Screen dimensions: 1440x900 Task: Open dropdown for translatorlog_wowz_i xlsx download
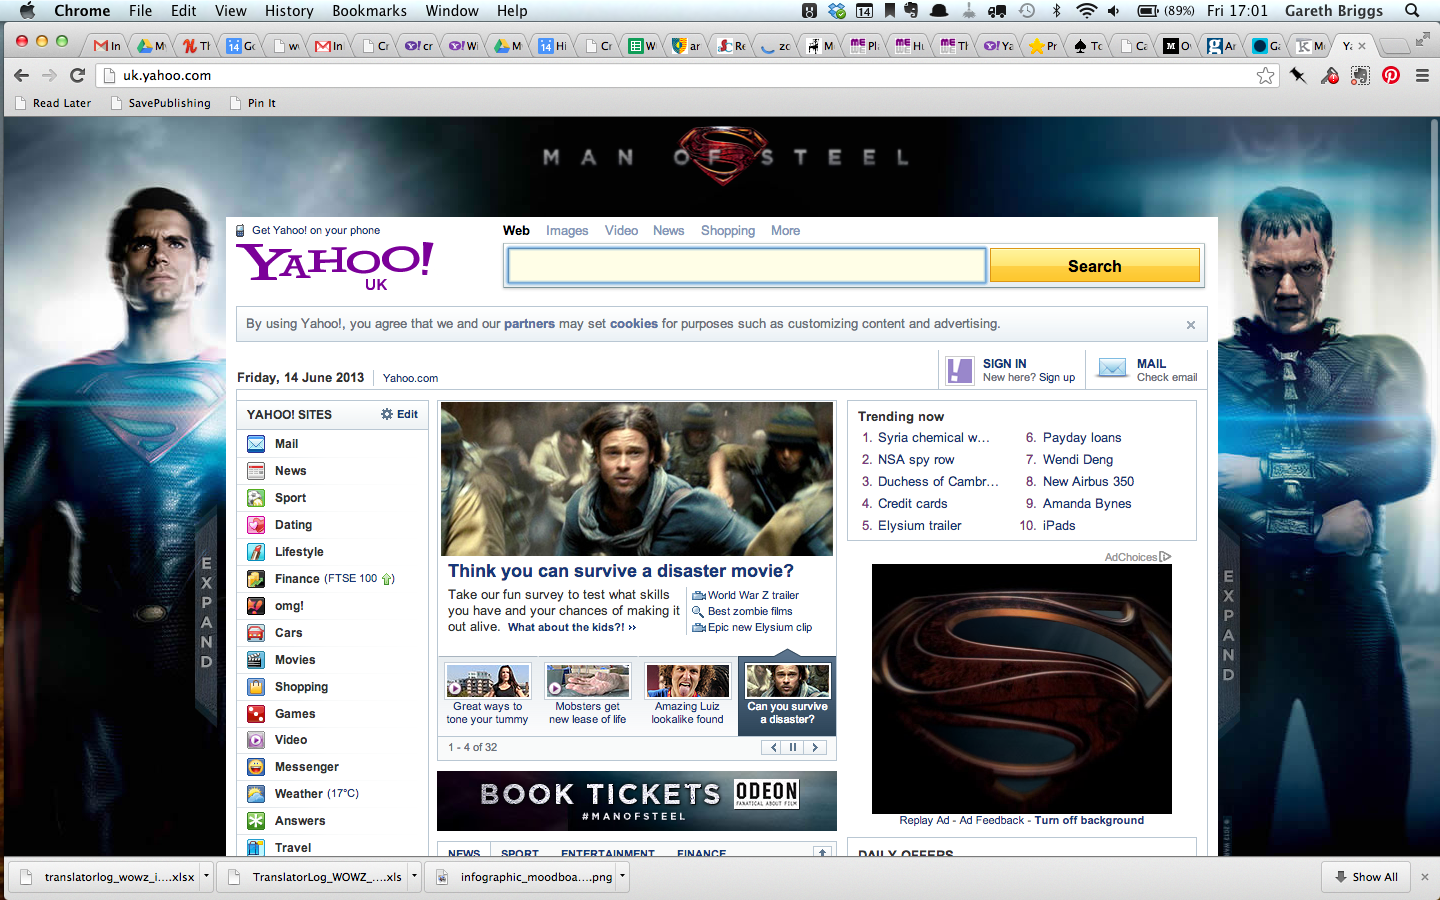click(x=206, y=876)
